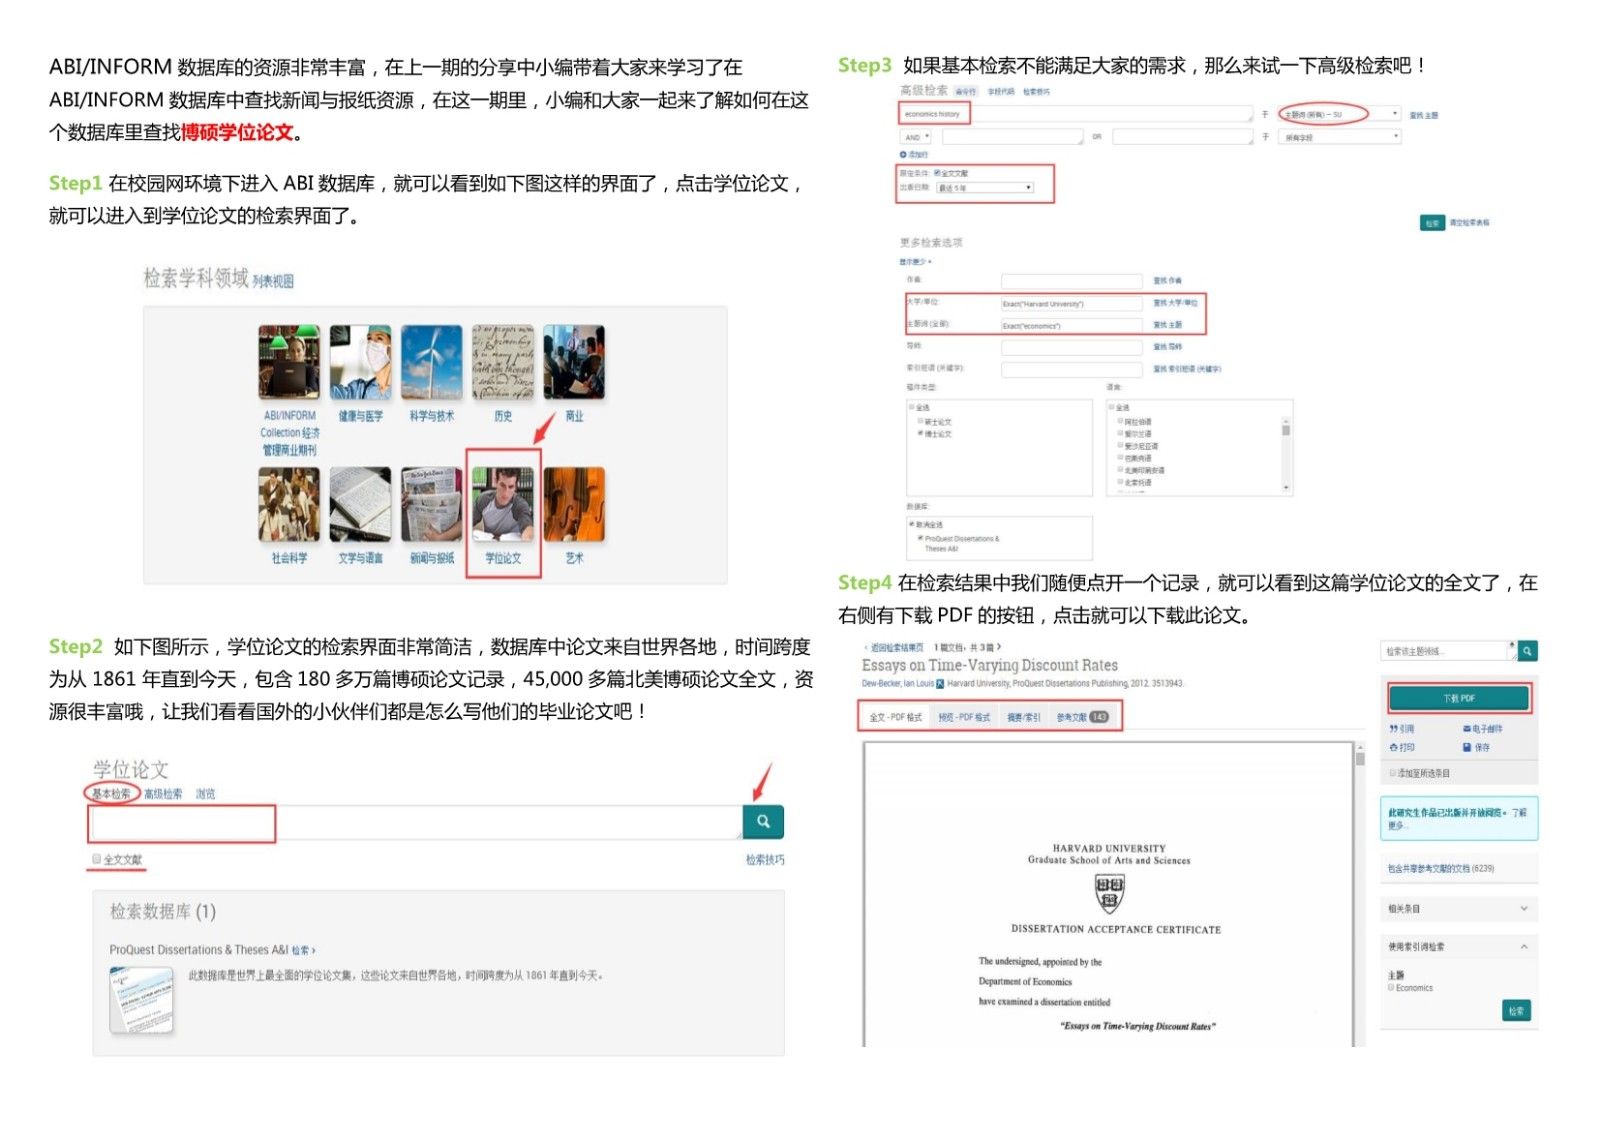Toggle the 添加至所选条目 checkbox
1600x1131 pixels.
[1392, 773]
